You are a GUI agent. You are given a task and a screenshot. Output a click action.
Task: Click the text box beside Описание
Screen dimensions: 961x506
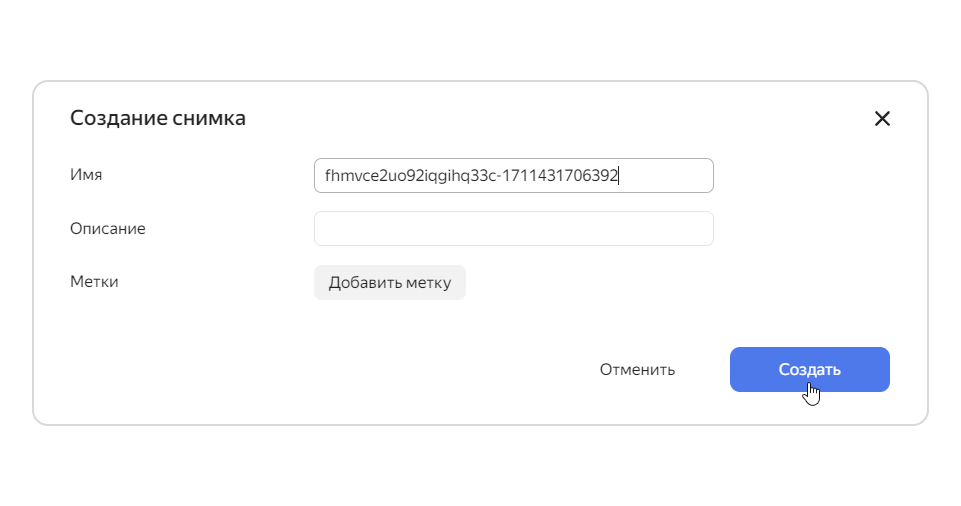pyautogui.click(x=514, y=228)
